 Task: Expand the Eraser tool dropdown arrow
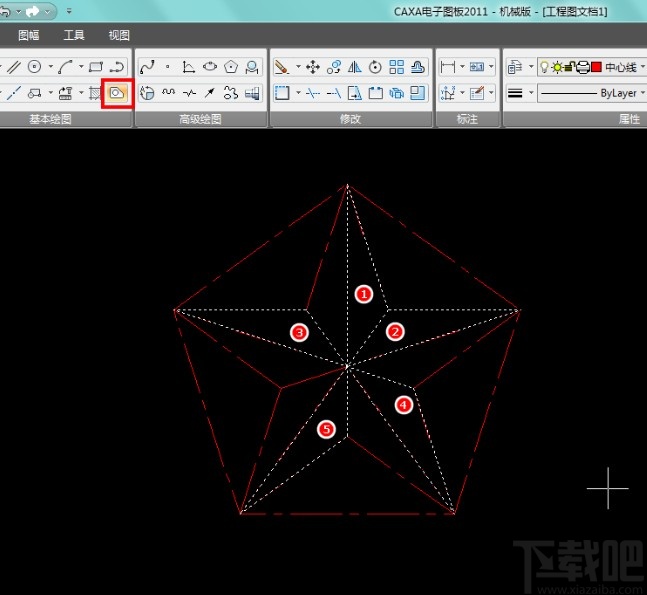pos(298,66)
